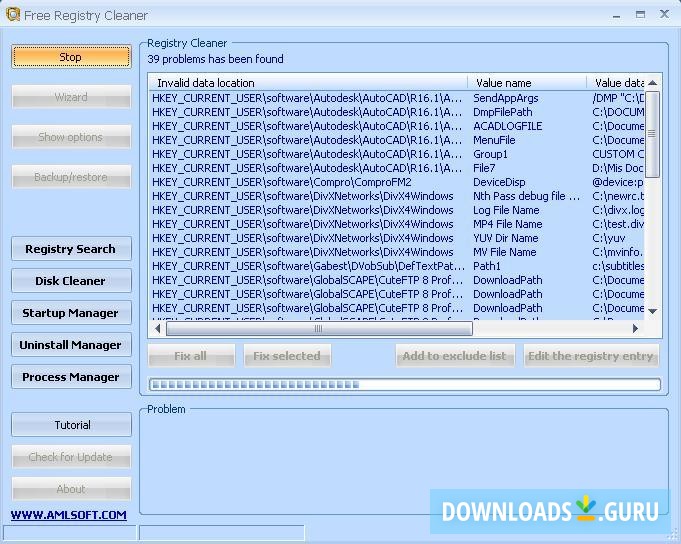
Task: Click the C:\test.div value data
Action: 618,224
